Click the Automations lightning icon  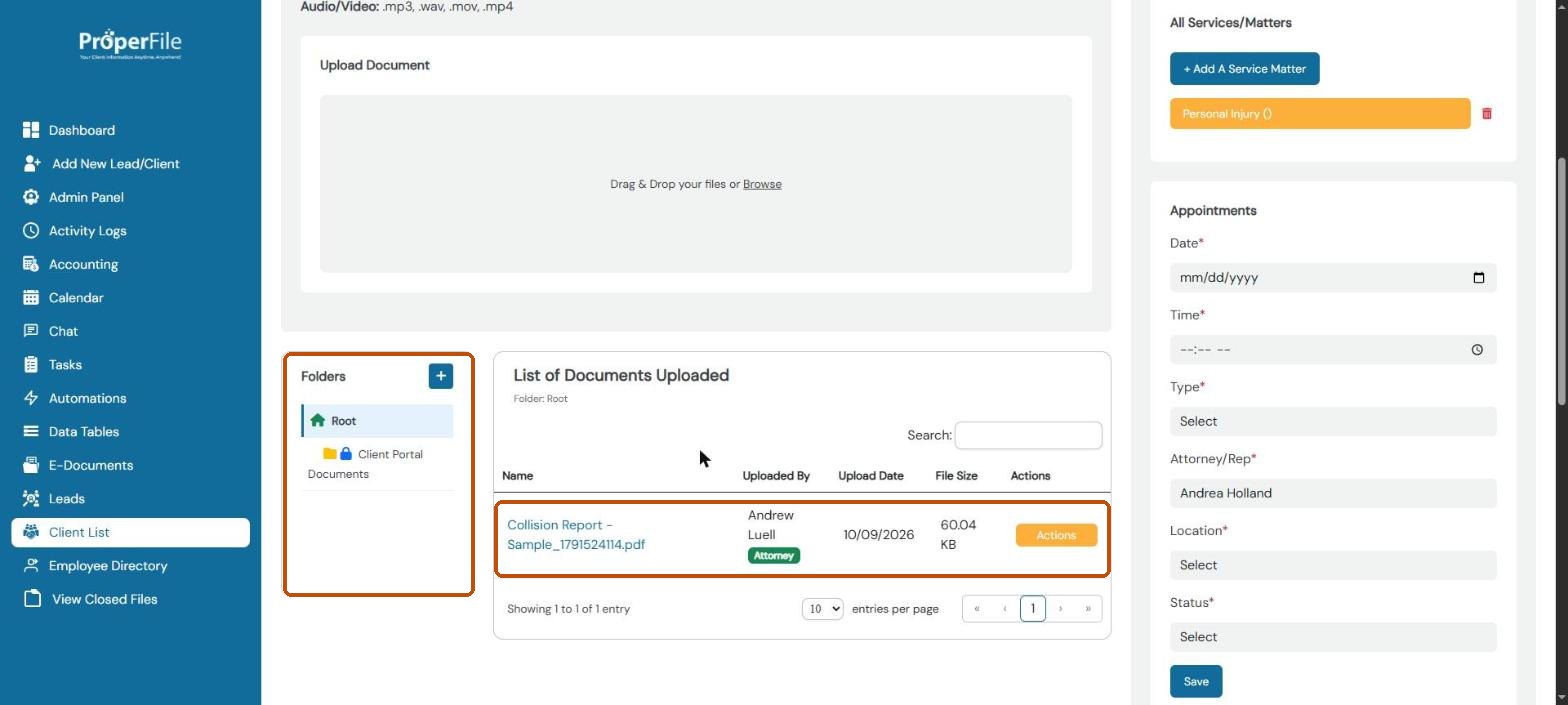pos(31,398)
